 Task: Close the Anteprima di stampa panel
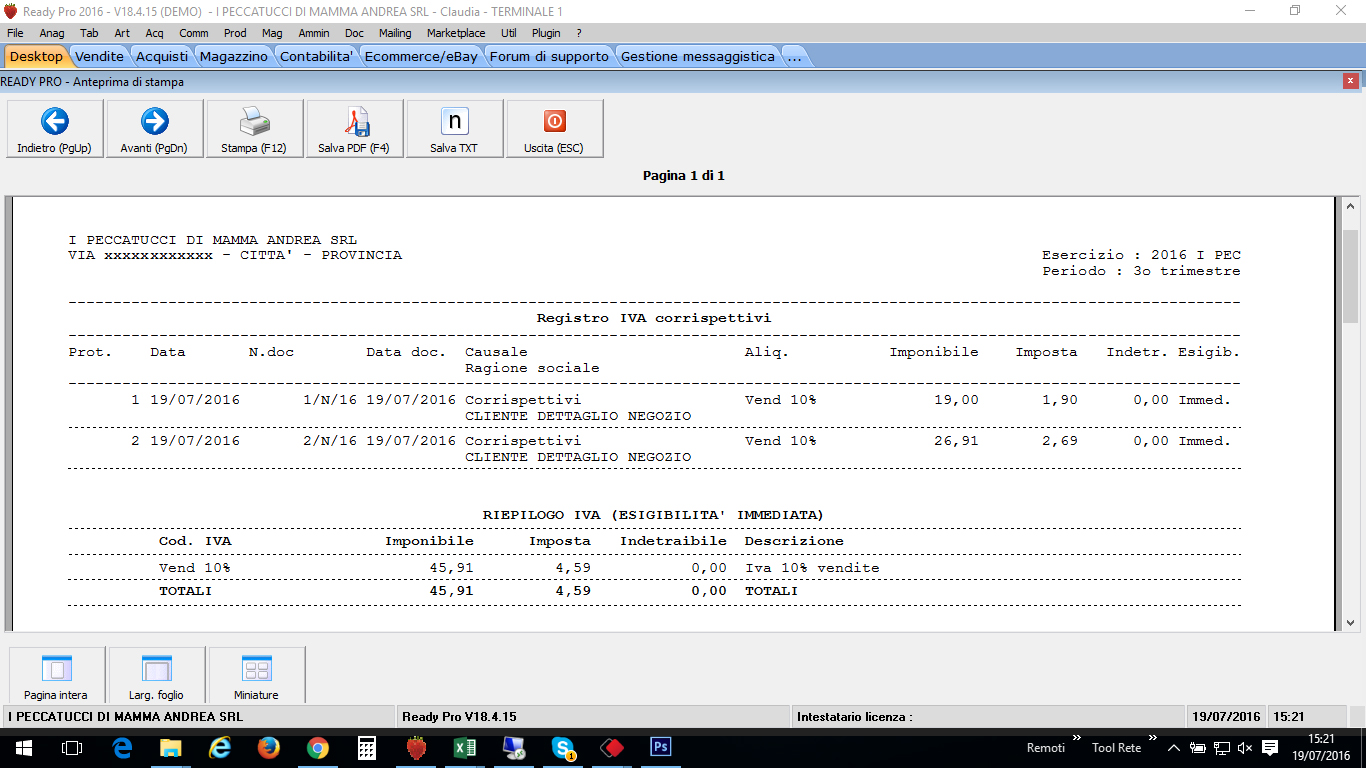[1351, 82]
